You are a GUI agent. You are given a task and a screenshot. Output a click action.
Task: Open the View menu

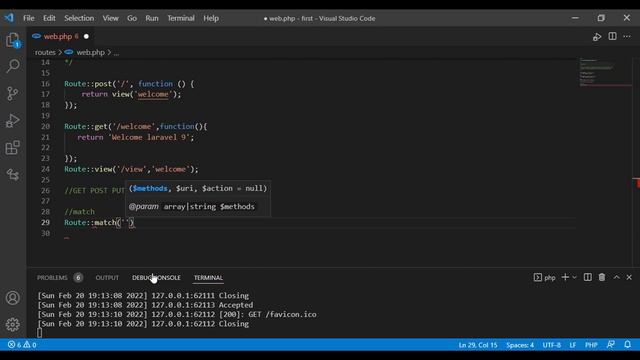click(x=110, y=18)
